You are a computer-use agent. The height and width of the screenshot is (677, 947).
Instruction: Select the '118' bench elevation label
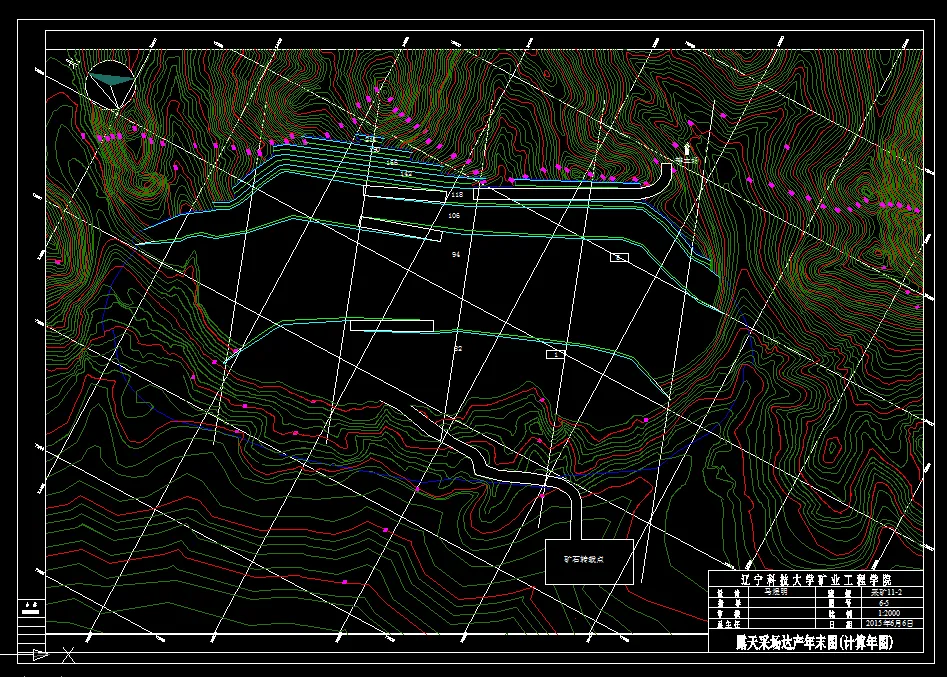(457, 194)
